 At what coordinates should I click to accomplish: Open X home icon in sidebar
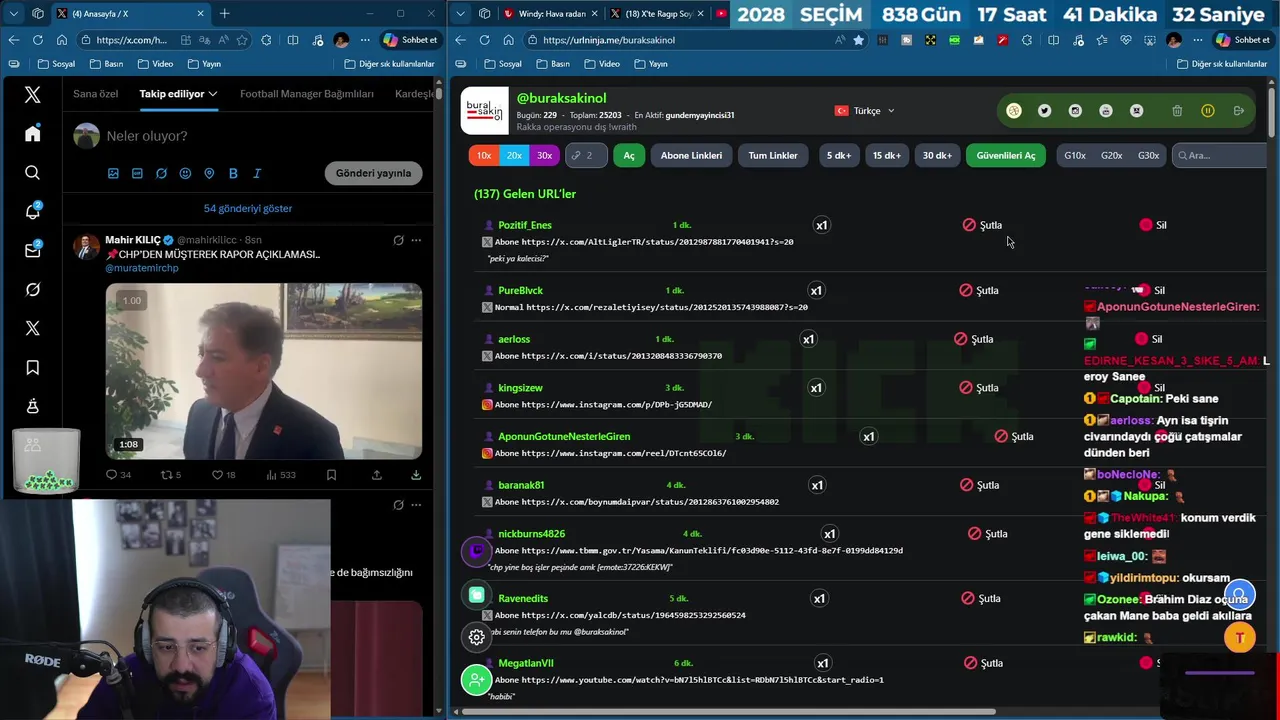(x=33, y=134)
